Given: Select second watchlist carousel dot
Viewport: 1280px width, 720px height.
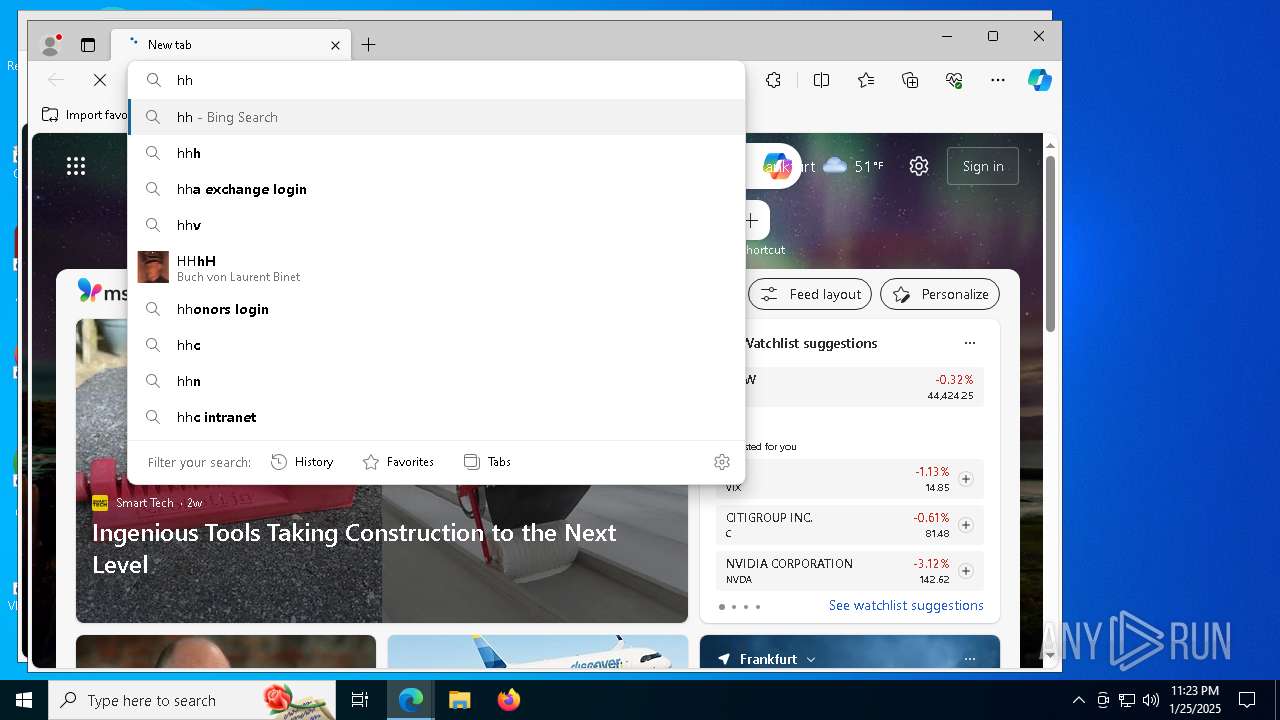Looking at the screenshot, I should [x=733, y=607].
